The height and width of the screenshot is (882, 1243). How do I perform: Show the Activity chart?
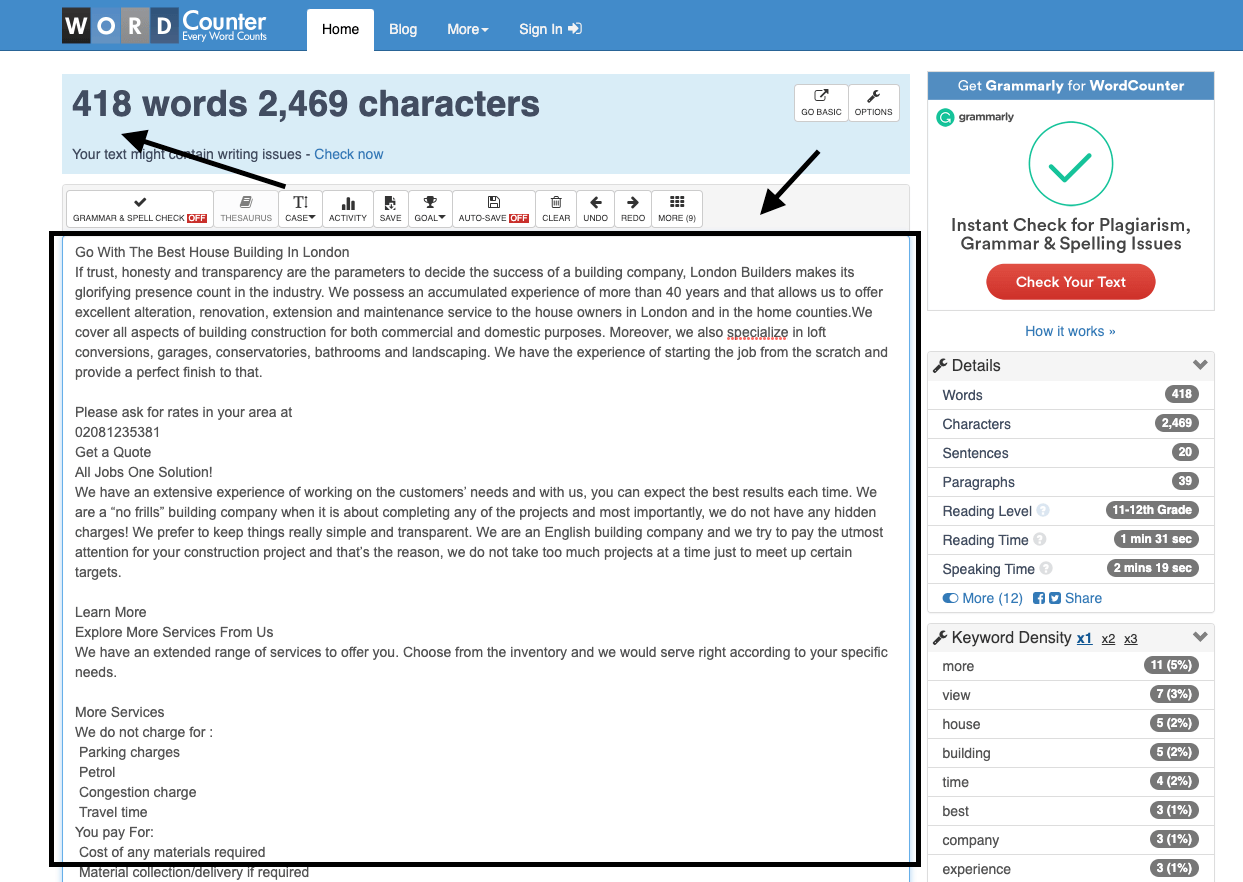coord(348,209)
